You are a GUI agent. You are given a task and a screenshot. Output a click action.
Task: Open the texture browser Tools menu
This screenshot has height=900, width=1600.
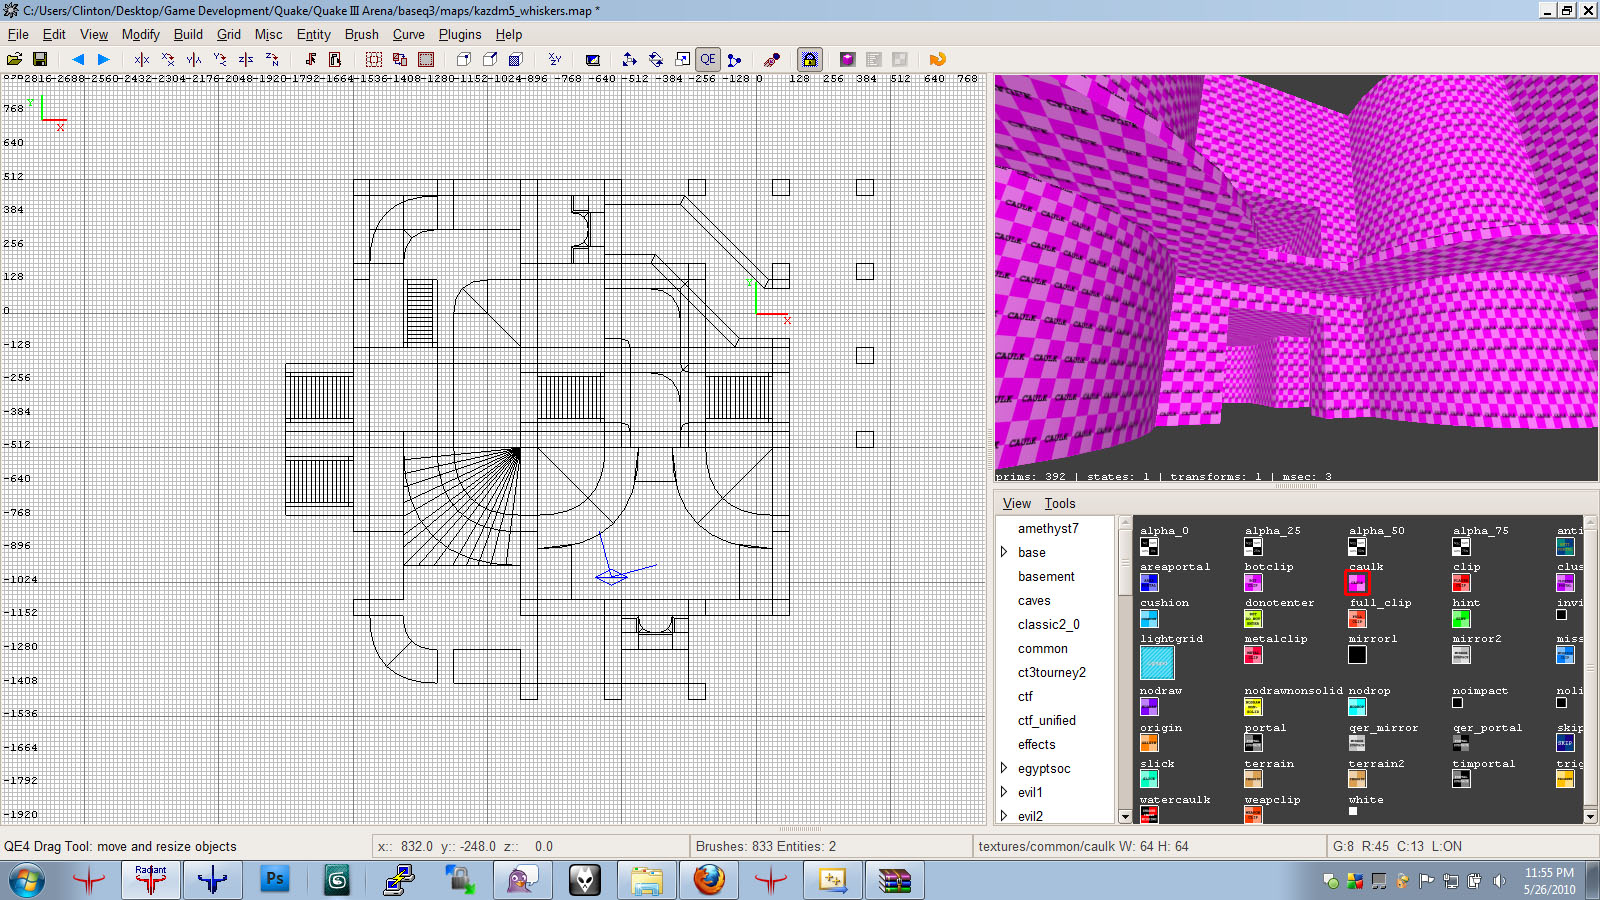[x=1060, y=503]
